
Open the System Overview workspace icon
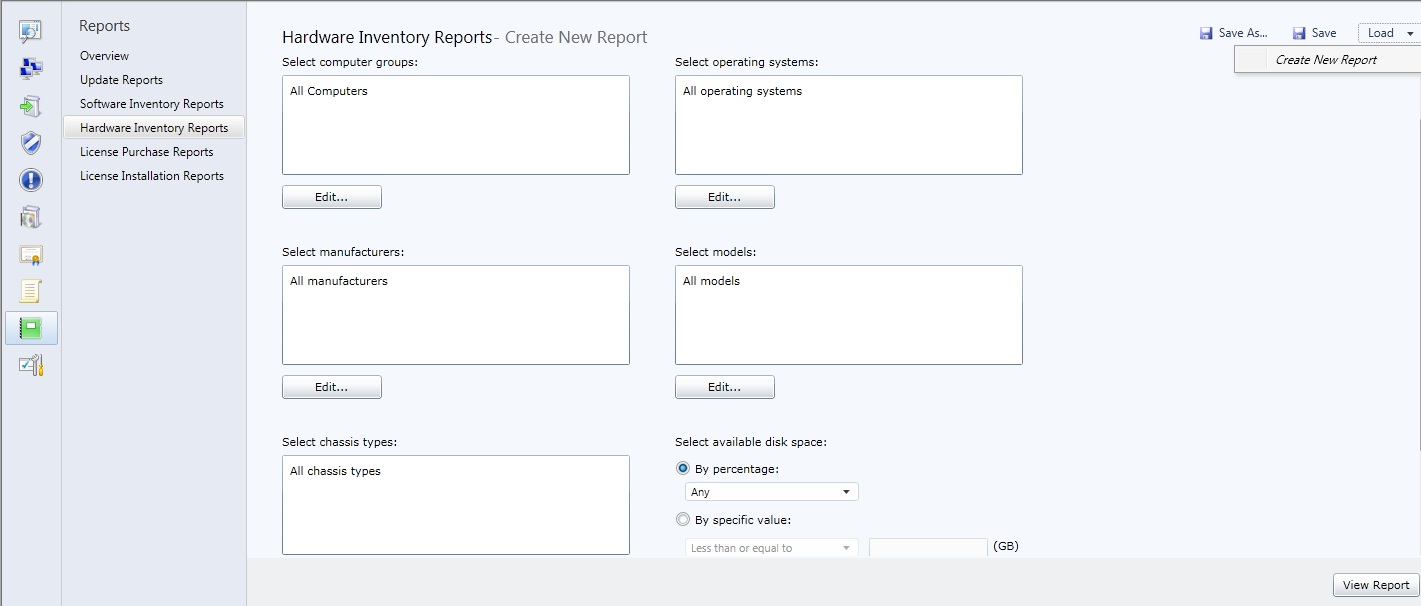[30, 31]
